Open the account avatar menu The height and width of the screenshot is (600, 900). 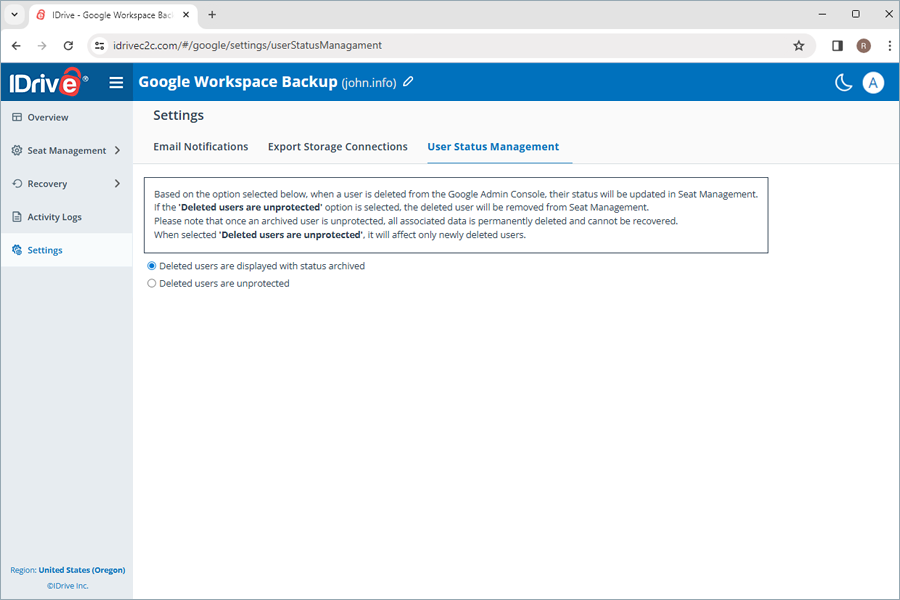873,83
